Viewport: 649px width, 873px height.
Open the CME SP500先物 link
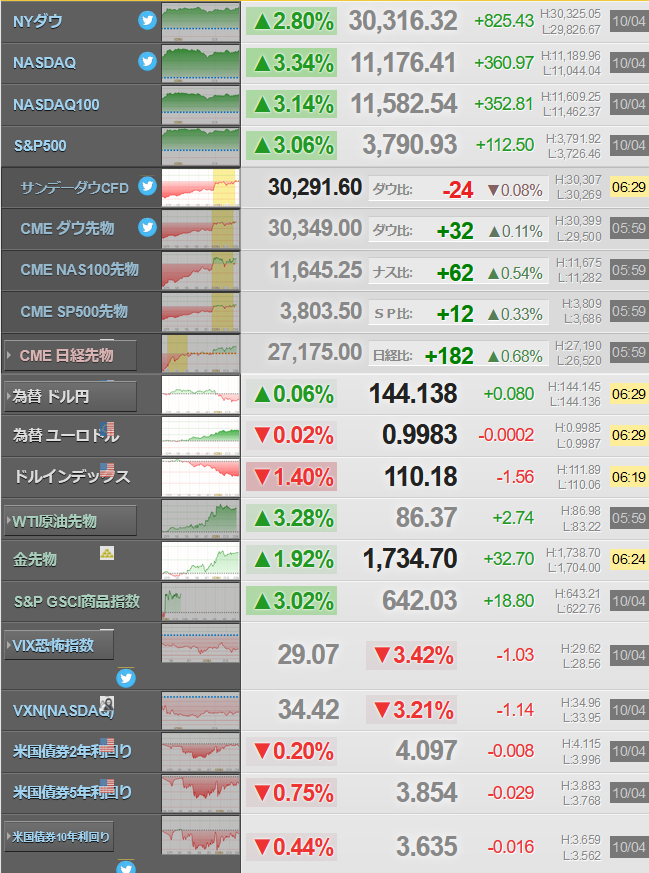pos(74,311)
